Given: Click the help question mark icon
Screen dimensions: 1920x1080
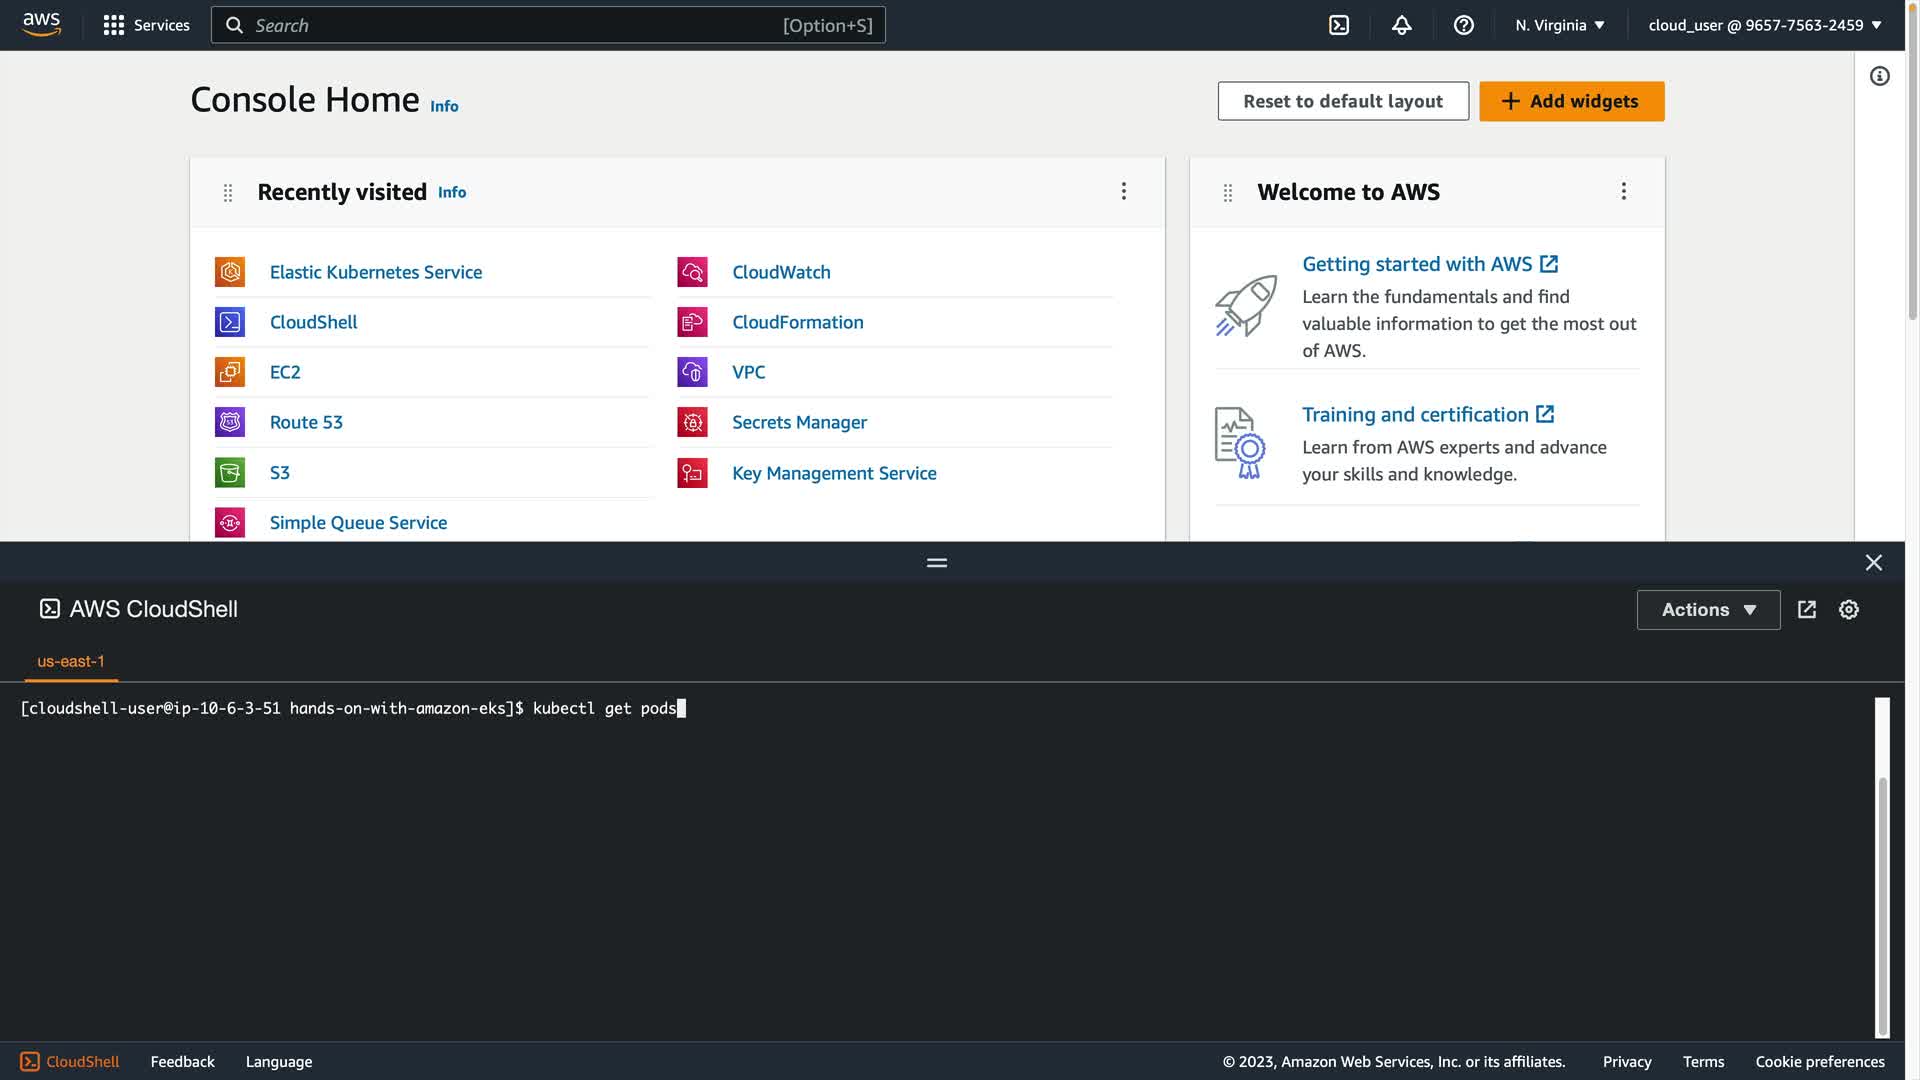Looking at the screenshot, I should [x=1463, y=25].
